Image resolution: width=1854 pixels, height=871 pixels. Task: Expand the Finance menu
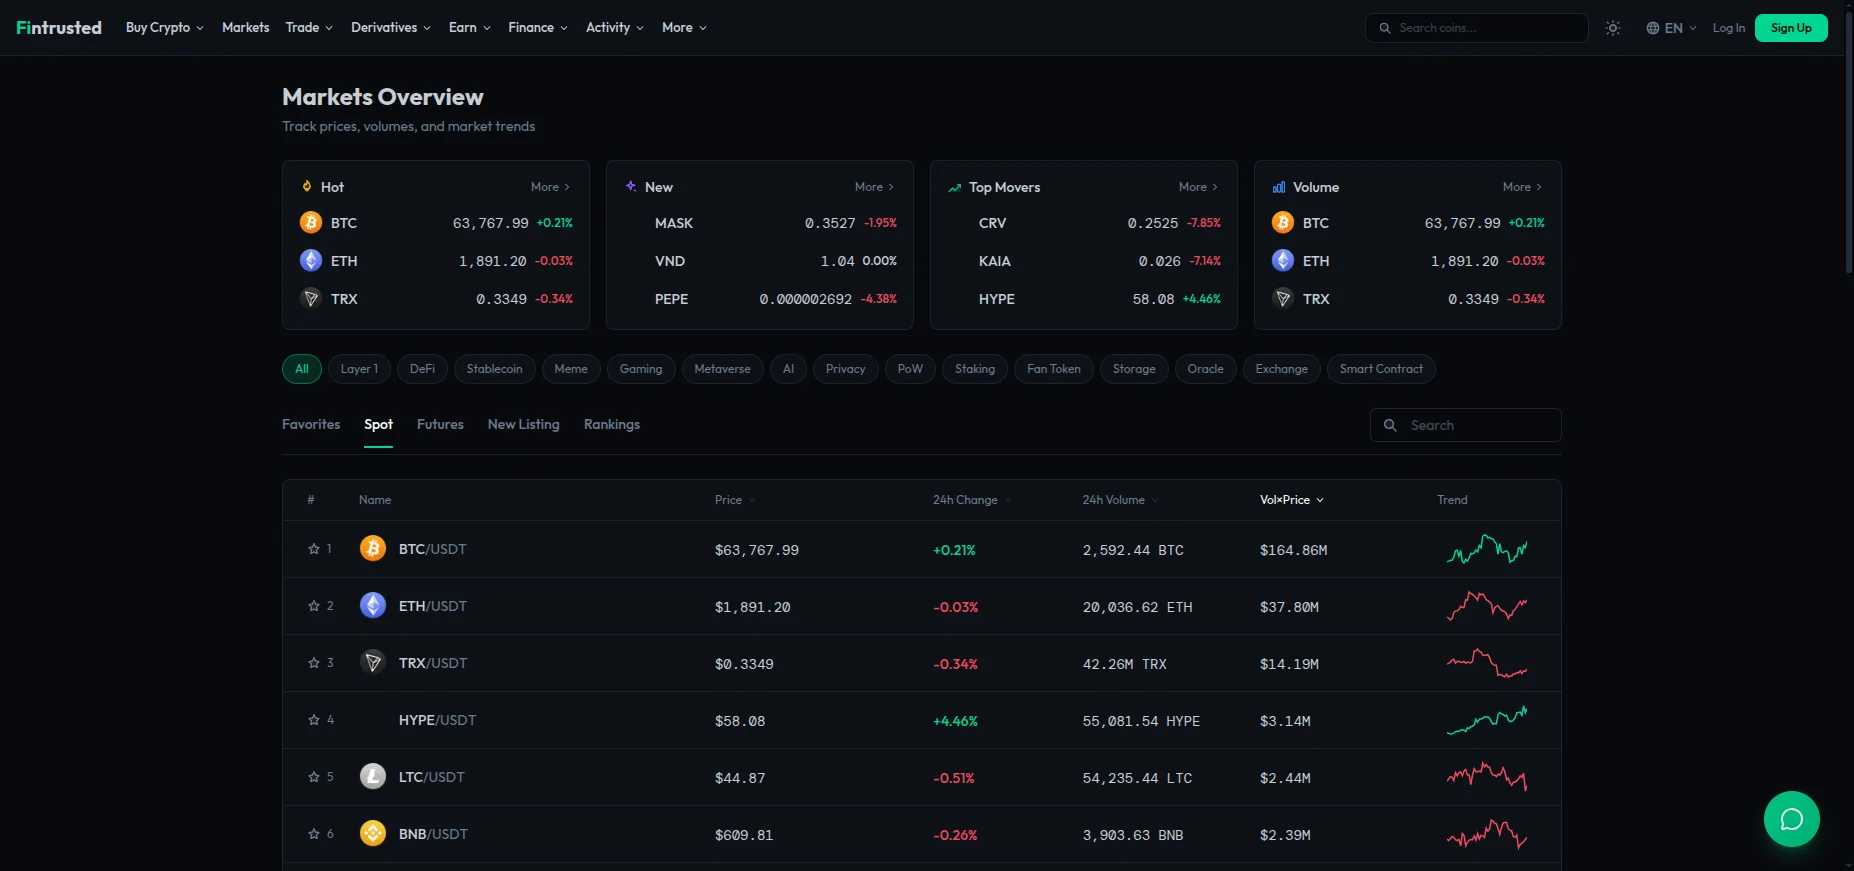pos(538,28)
